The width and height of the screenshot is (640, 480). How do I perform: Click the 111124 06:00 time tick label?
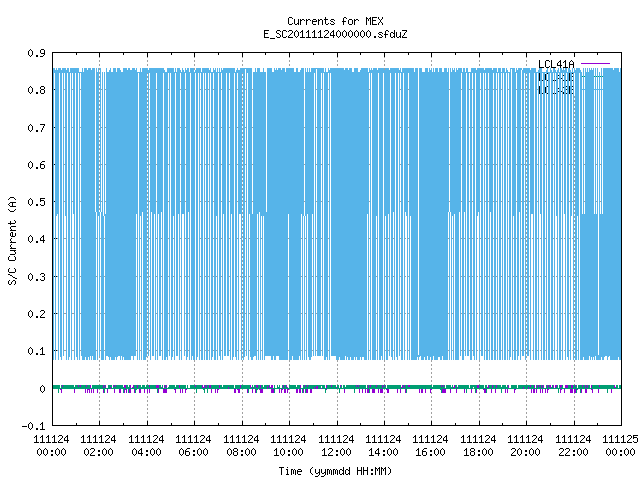[193, 446]
